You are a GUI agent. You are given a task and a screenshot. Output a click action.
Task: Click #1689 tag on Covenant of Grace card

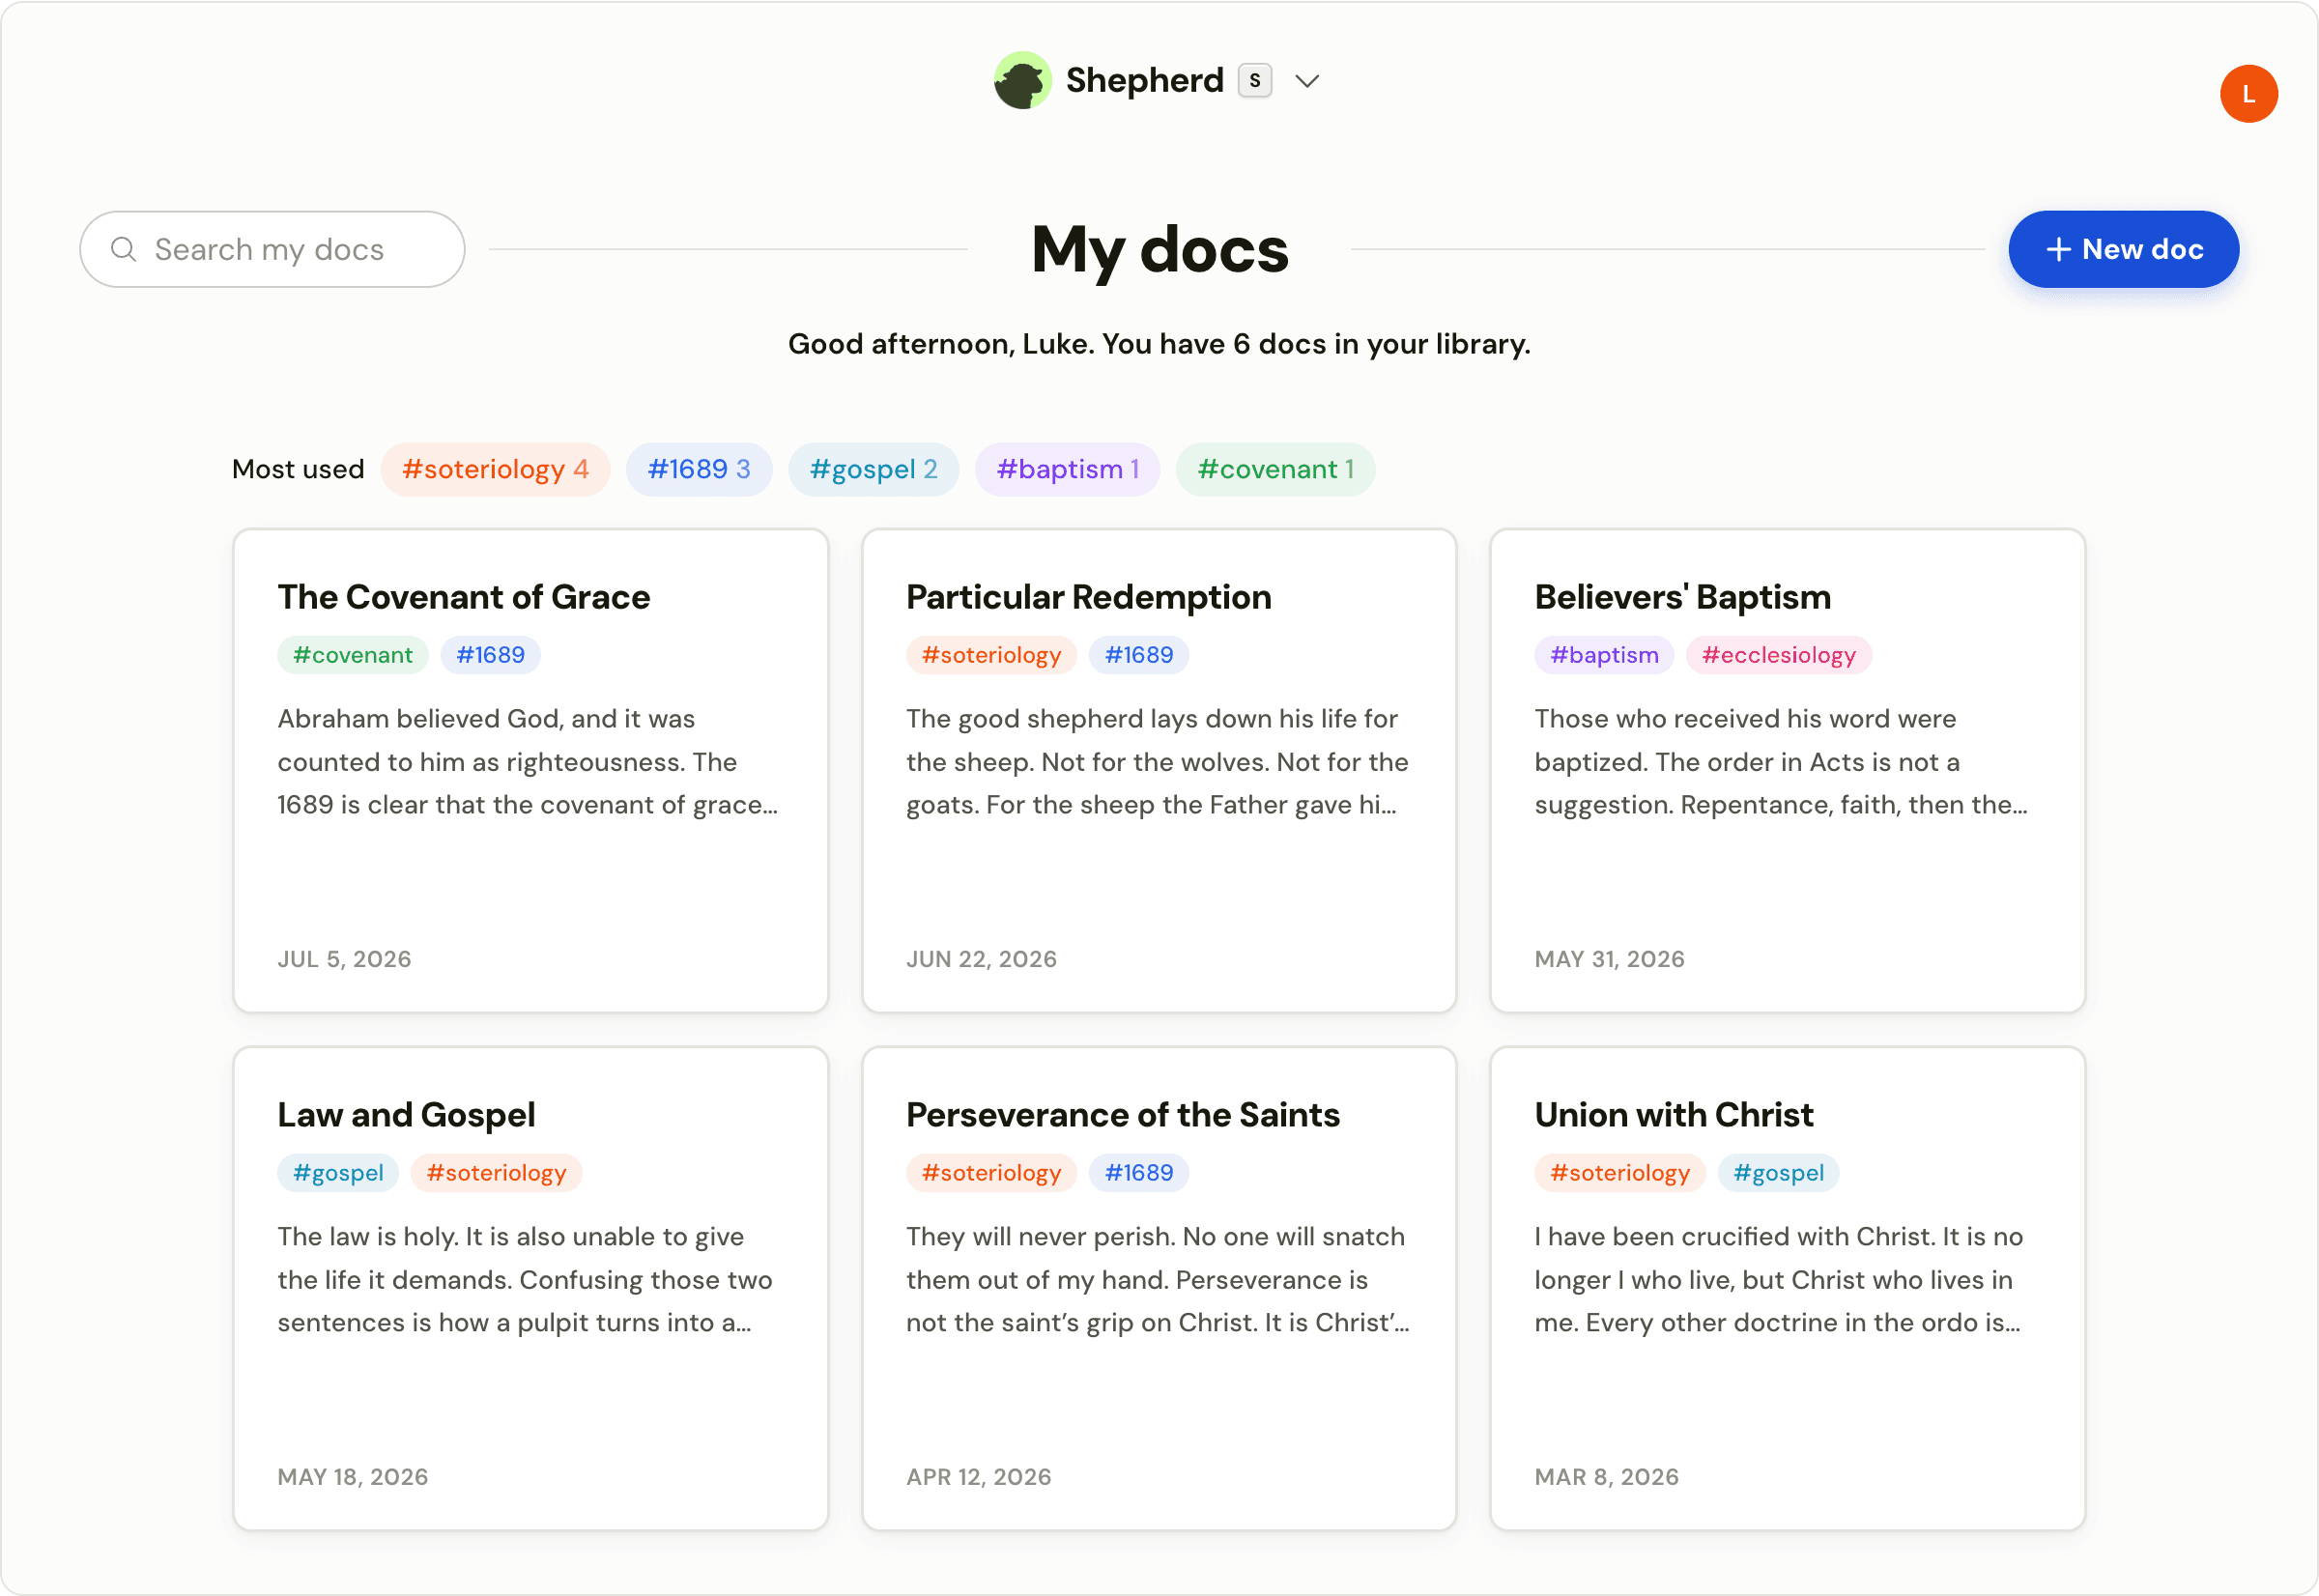pos(490,655)
